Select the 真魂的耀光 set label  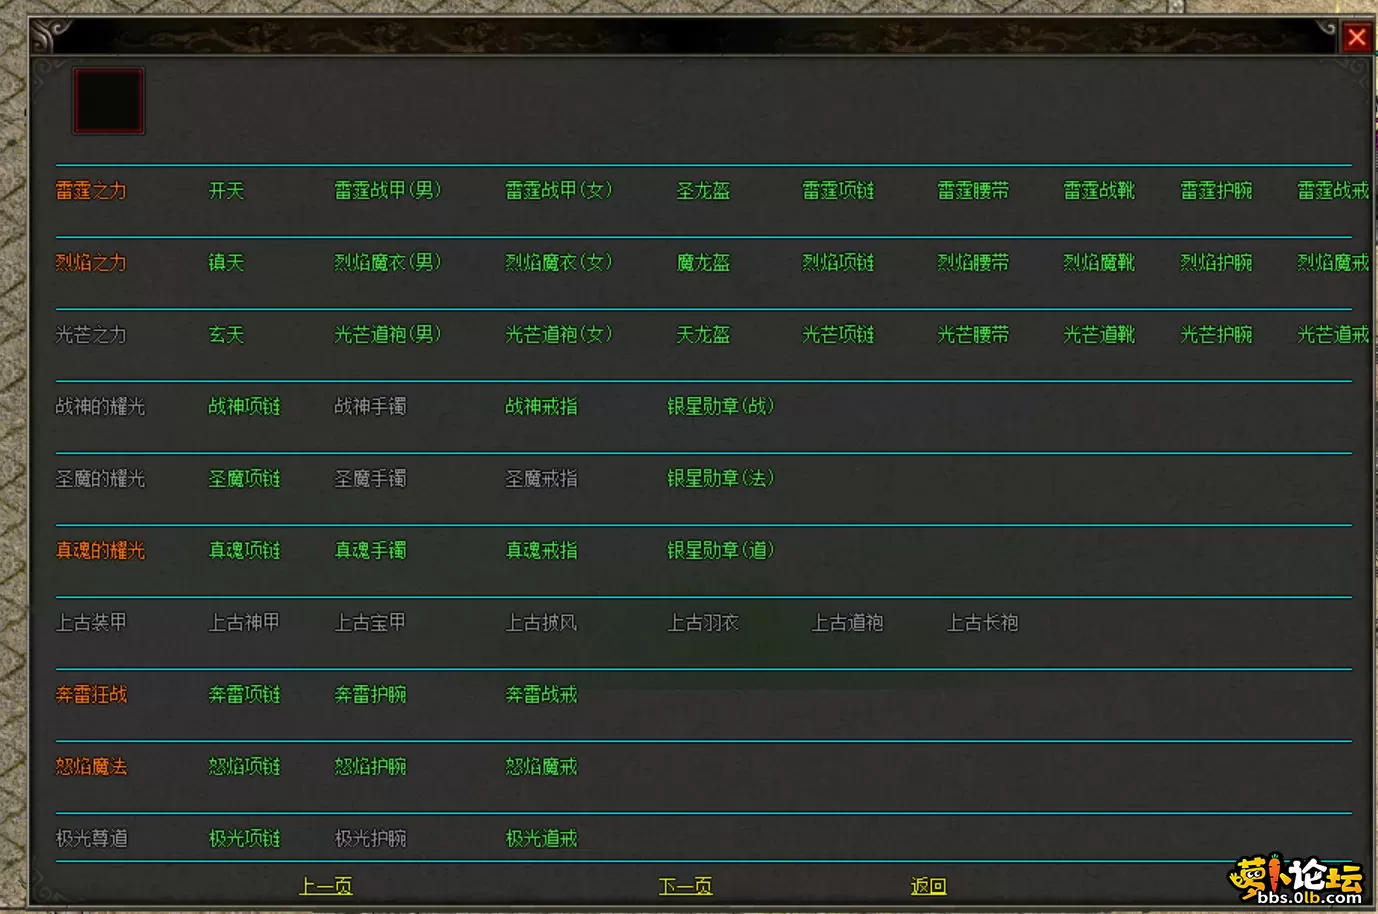click(100, 550)
